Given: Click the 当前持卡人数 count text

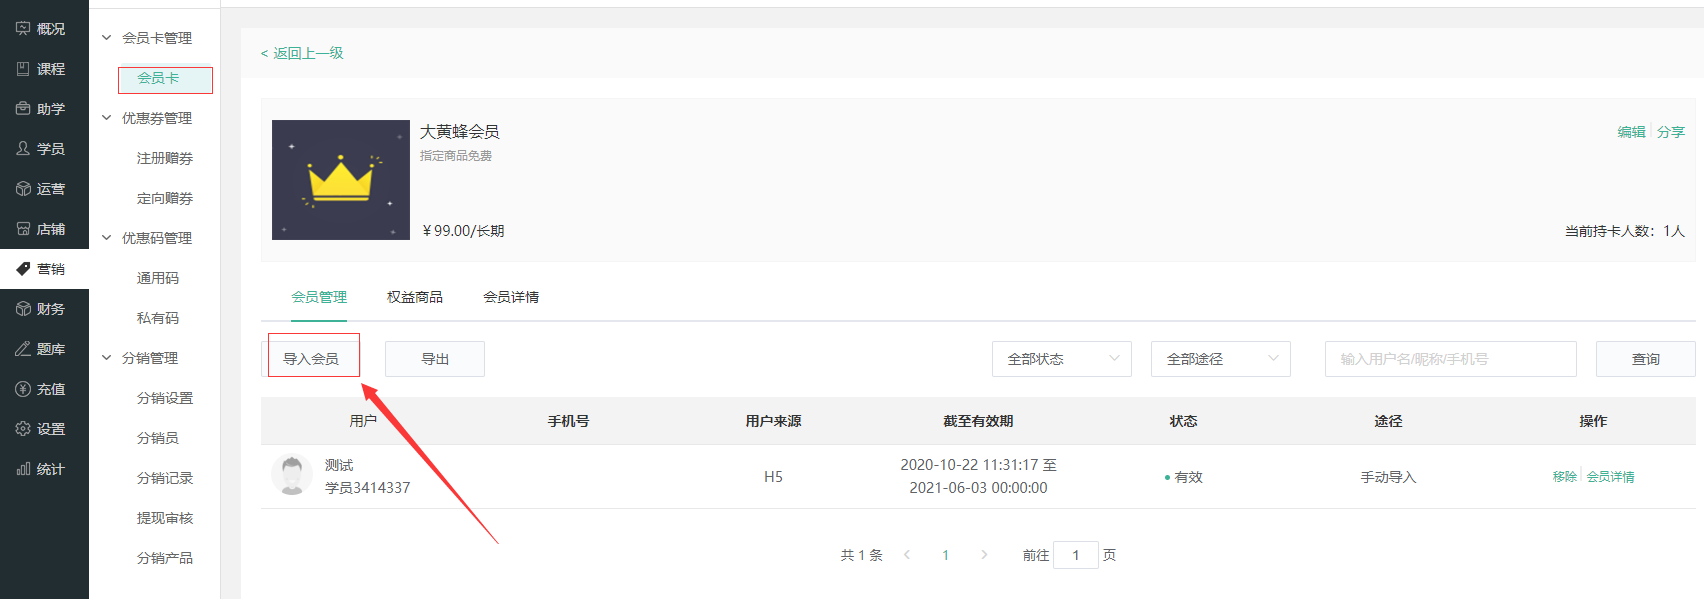Looking at the screenshot, I should pyautogui.click(x=1625, y=231).
